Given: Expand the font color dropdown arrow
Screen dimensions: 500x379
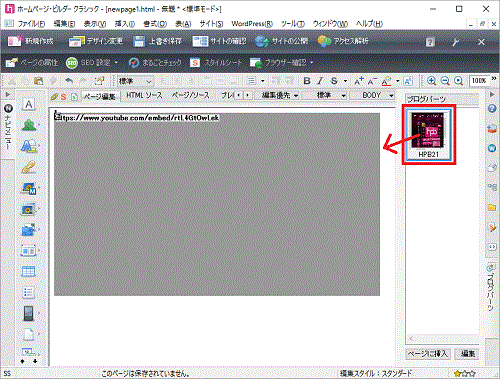Looking at the screenshot, I should click(x=398, y=81).
